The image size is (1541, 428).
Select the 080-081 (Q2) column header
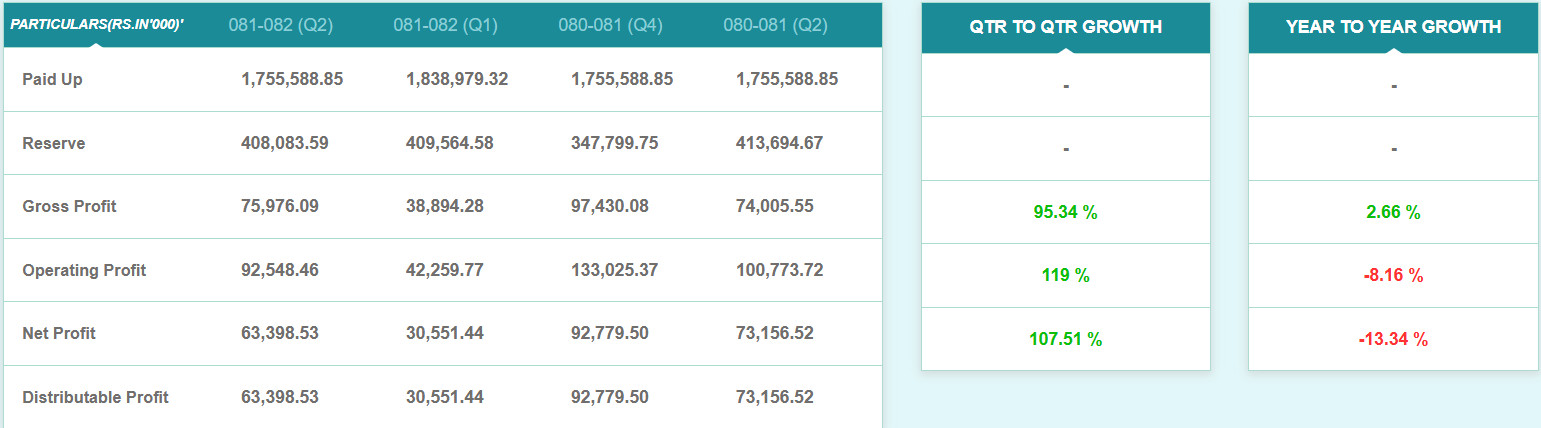click(x=775, y=25)
